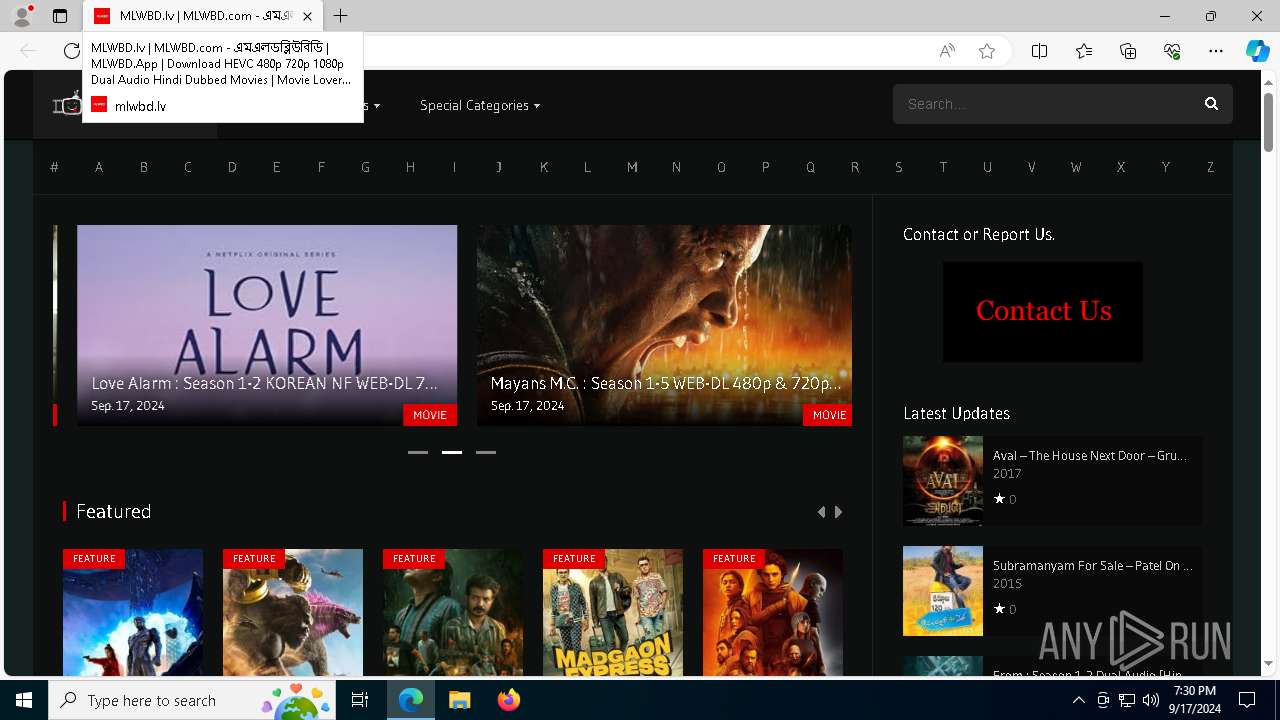Open the browser profile icon
This screenshot has height=720, width=1280.
(22, 16)
